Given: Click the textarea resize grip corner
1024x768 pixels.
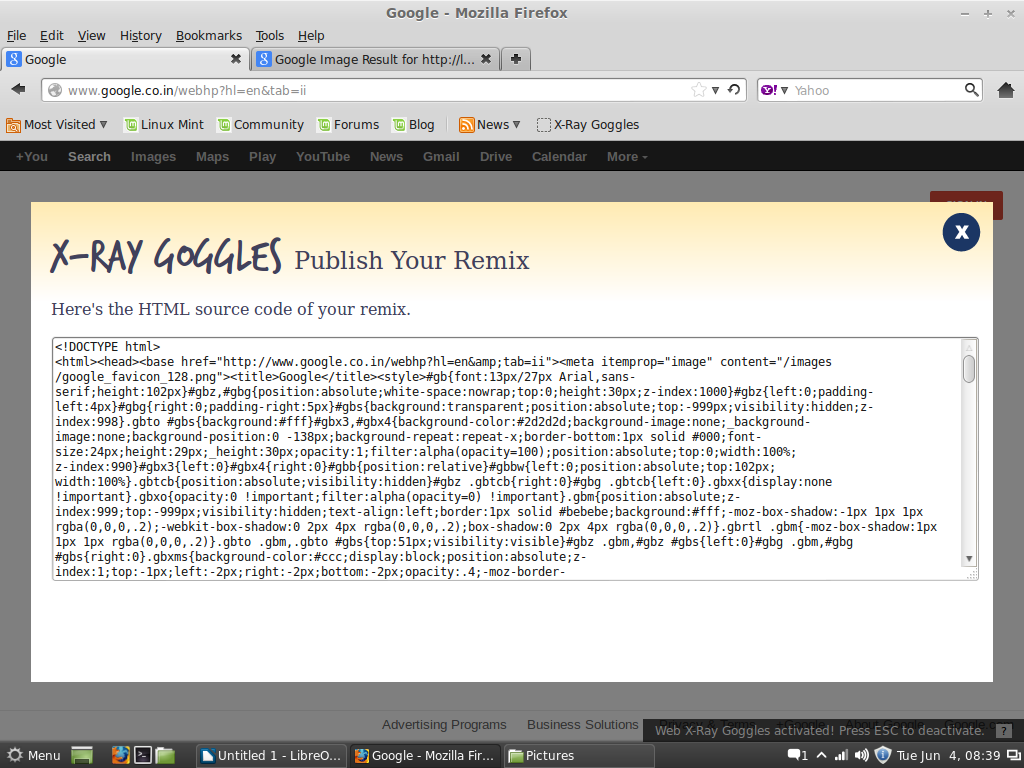Looking at the screenshot, I should click(972, 574).
